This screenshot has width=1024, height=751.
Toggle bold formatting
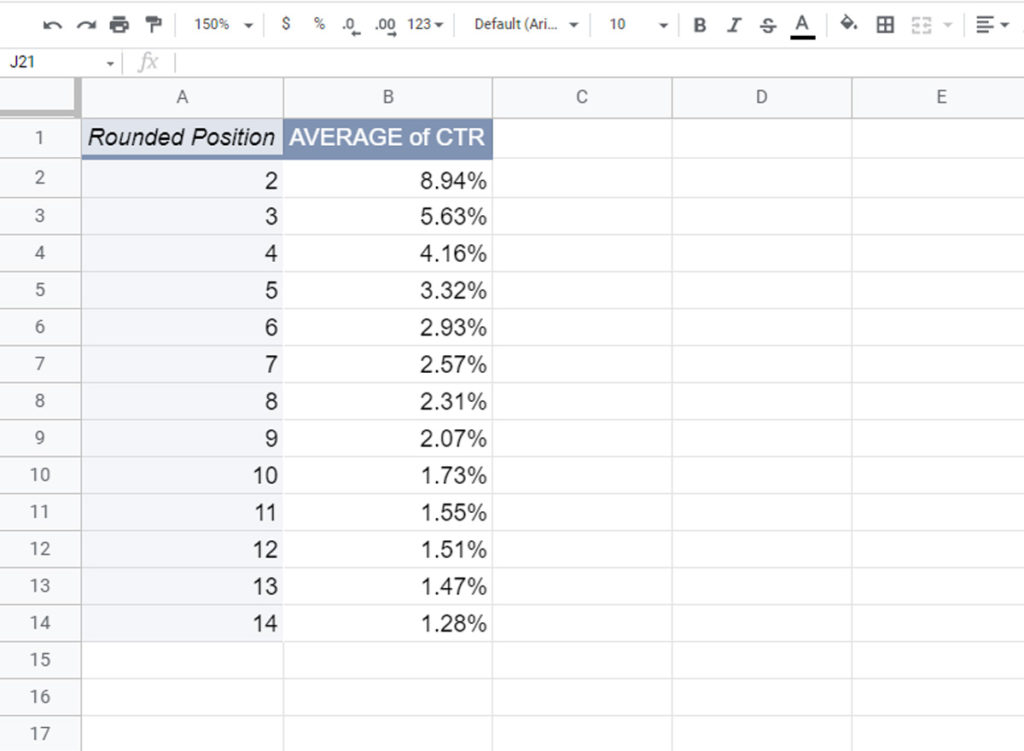(699, 24)
